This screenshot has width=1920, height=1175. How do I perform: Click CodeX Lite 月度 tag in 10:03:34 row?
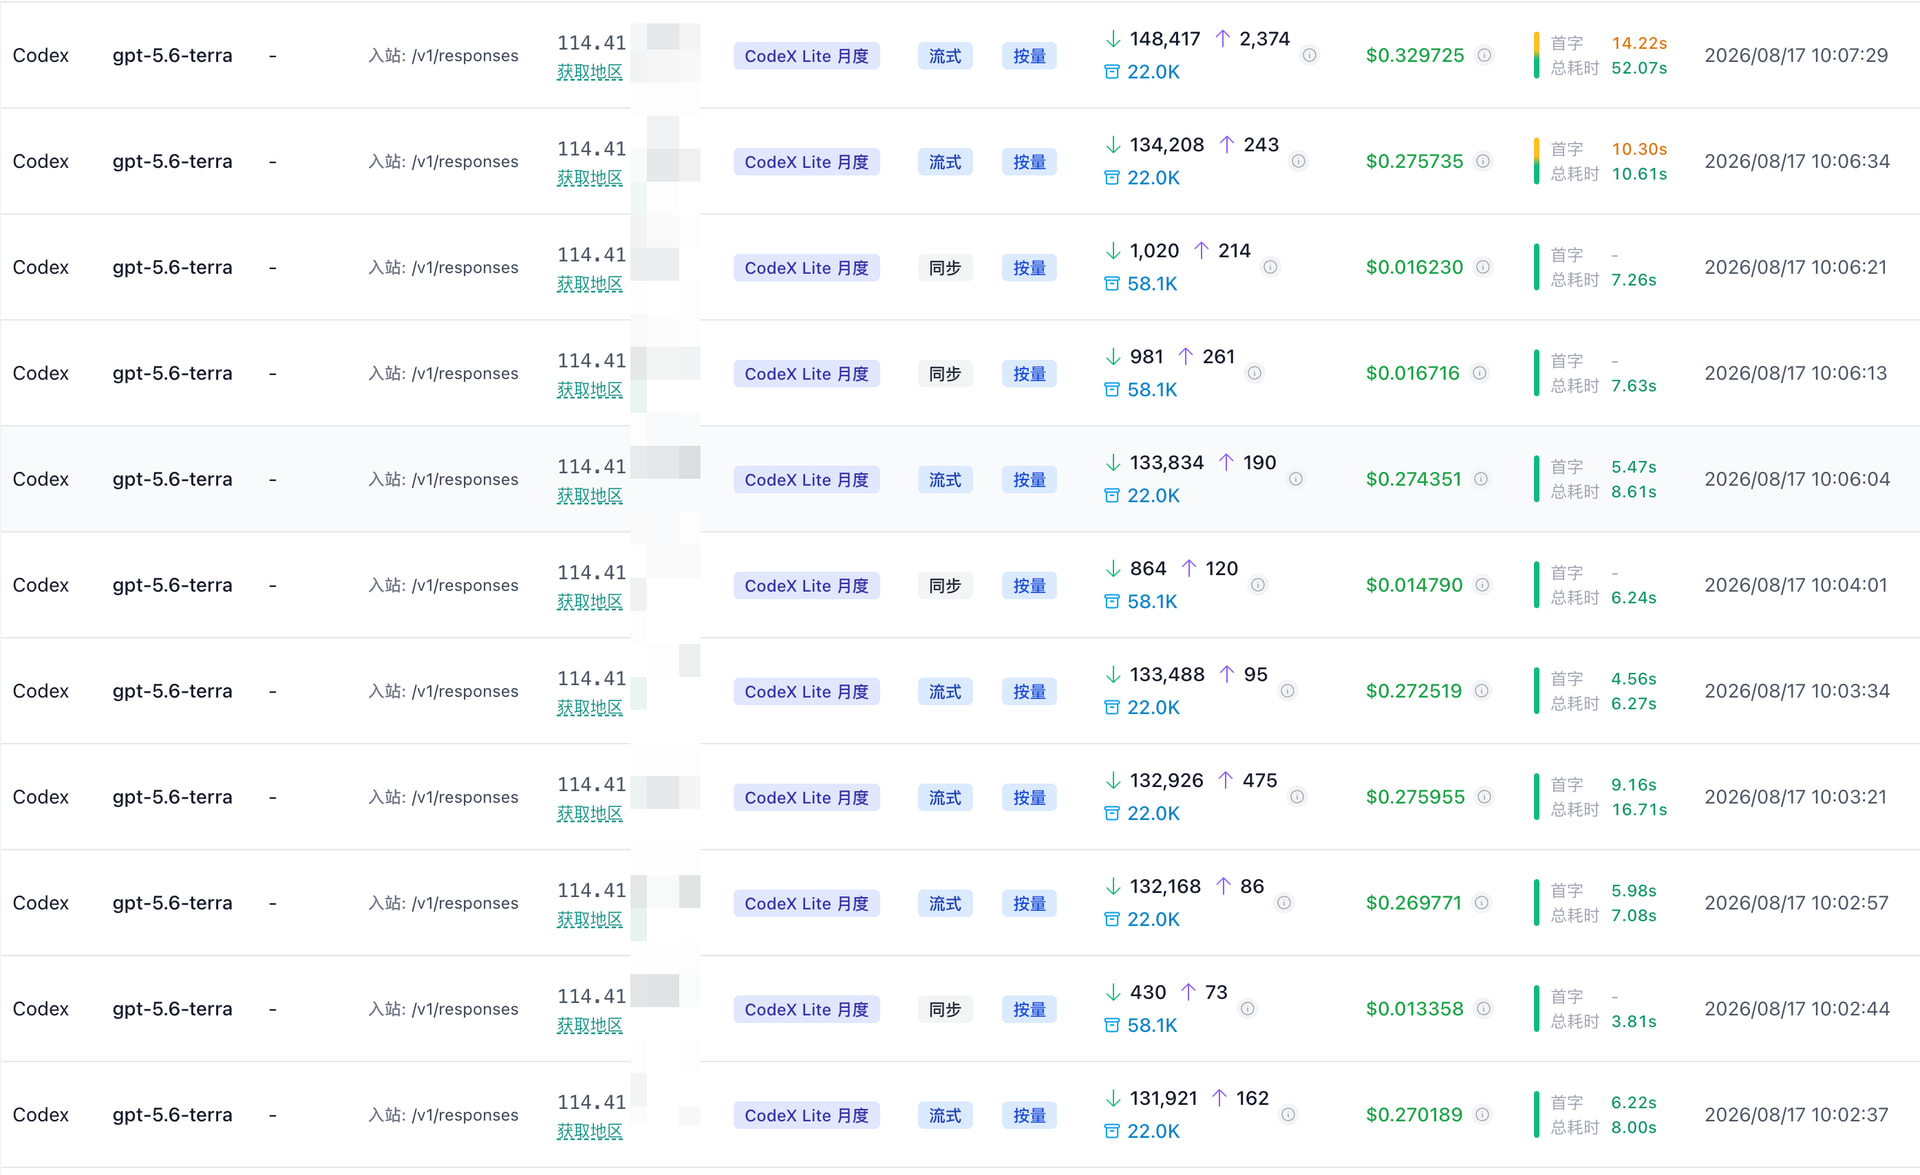pos(806,692)
